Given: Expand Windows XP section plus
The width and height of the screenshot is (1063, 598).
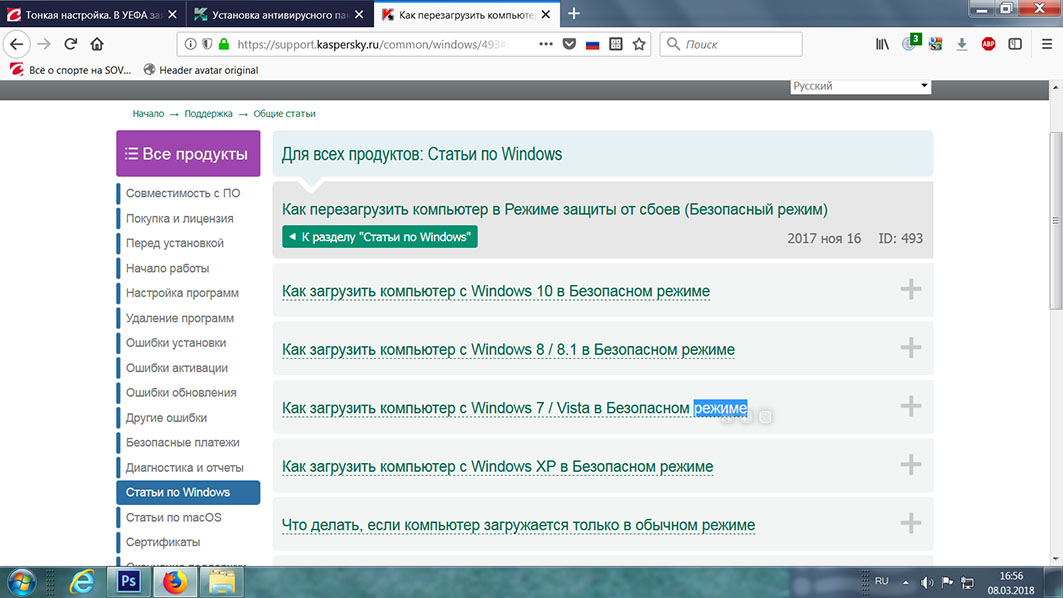Looking at the screenshot, I should click(x=910, y=464).
